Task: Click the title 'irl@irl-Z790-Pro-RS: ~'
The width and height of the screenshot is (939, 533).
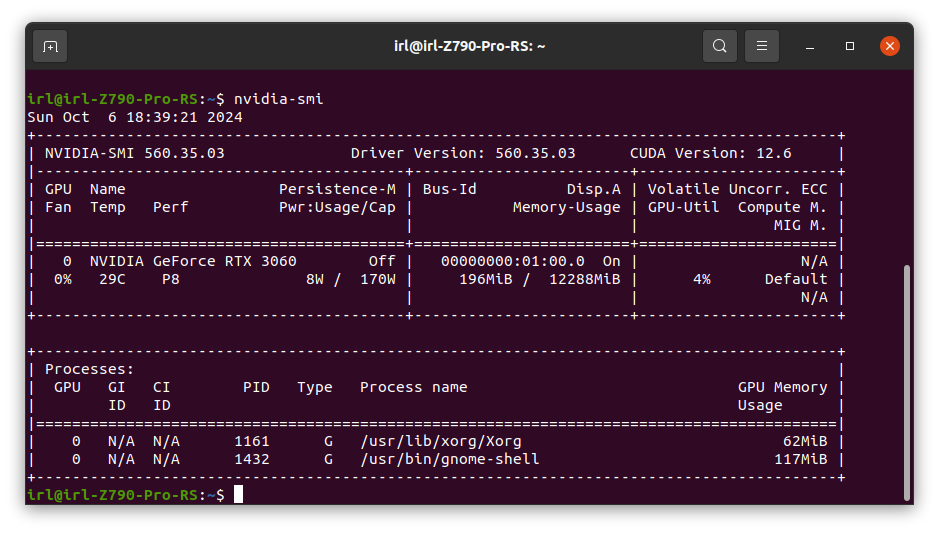Action: tap(470, 46)
